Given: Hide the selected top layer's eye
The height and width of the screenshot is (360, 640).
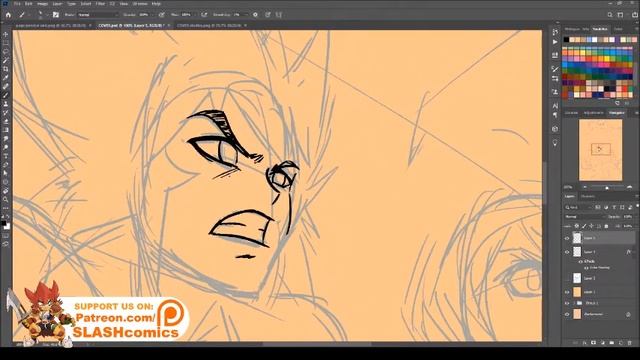Looking at the screenshot, I should [567, 238].
